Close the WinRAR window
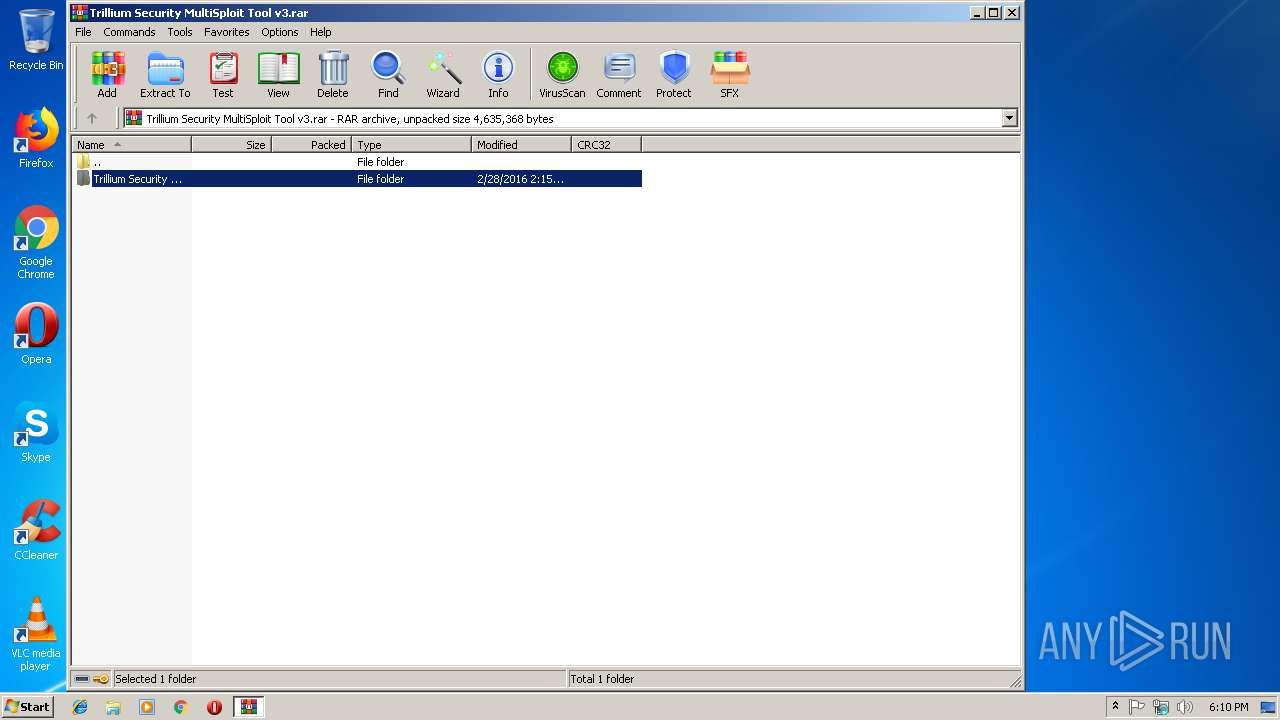Screen dimensions: 1280x720 point(1012,13)
